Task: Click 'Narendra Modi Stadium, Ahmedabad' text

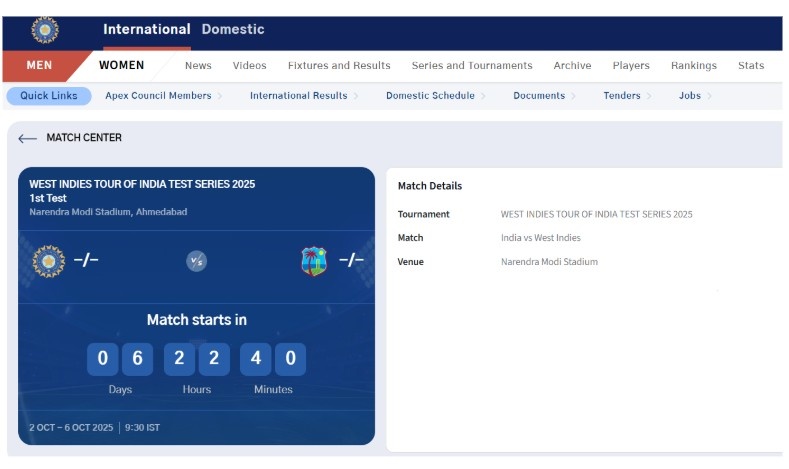Action: point(108,212)
